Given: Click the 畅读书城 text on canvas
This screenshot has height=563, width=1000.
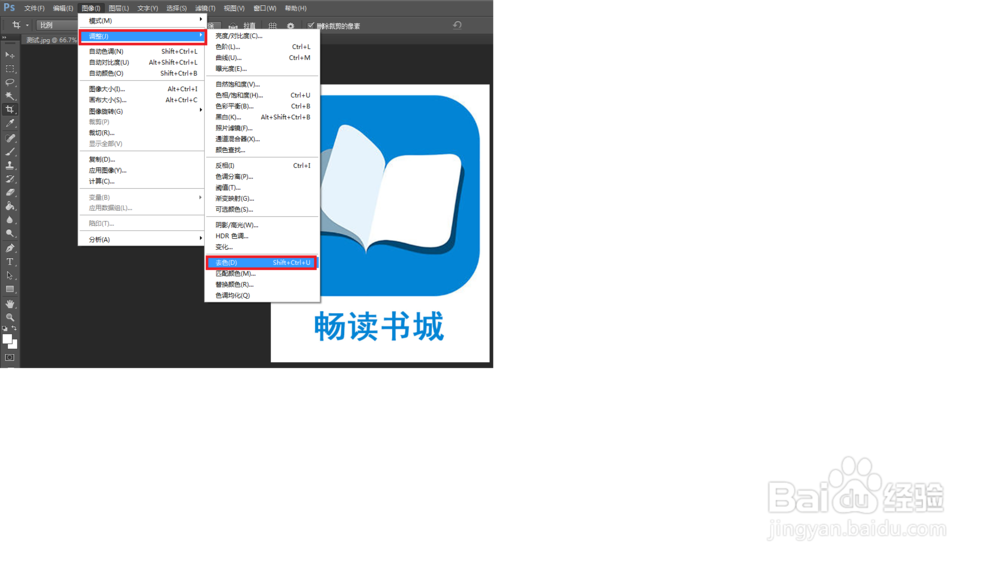Looking at the screenshot, I should 379,326.
